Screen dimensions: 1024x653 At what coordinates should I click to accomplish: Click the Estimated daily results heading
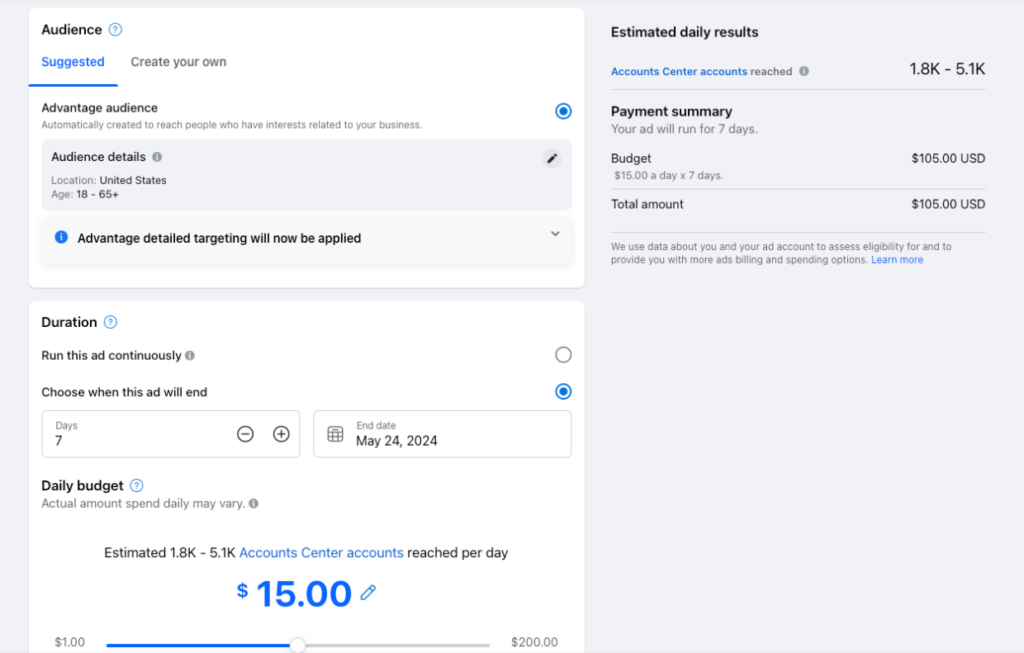pos(684,32)
